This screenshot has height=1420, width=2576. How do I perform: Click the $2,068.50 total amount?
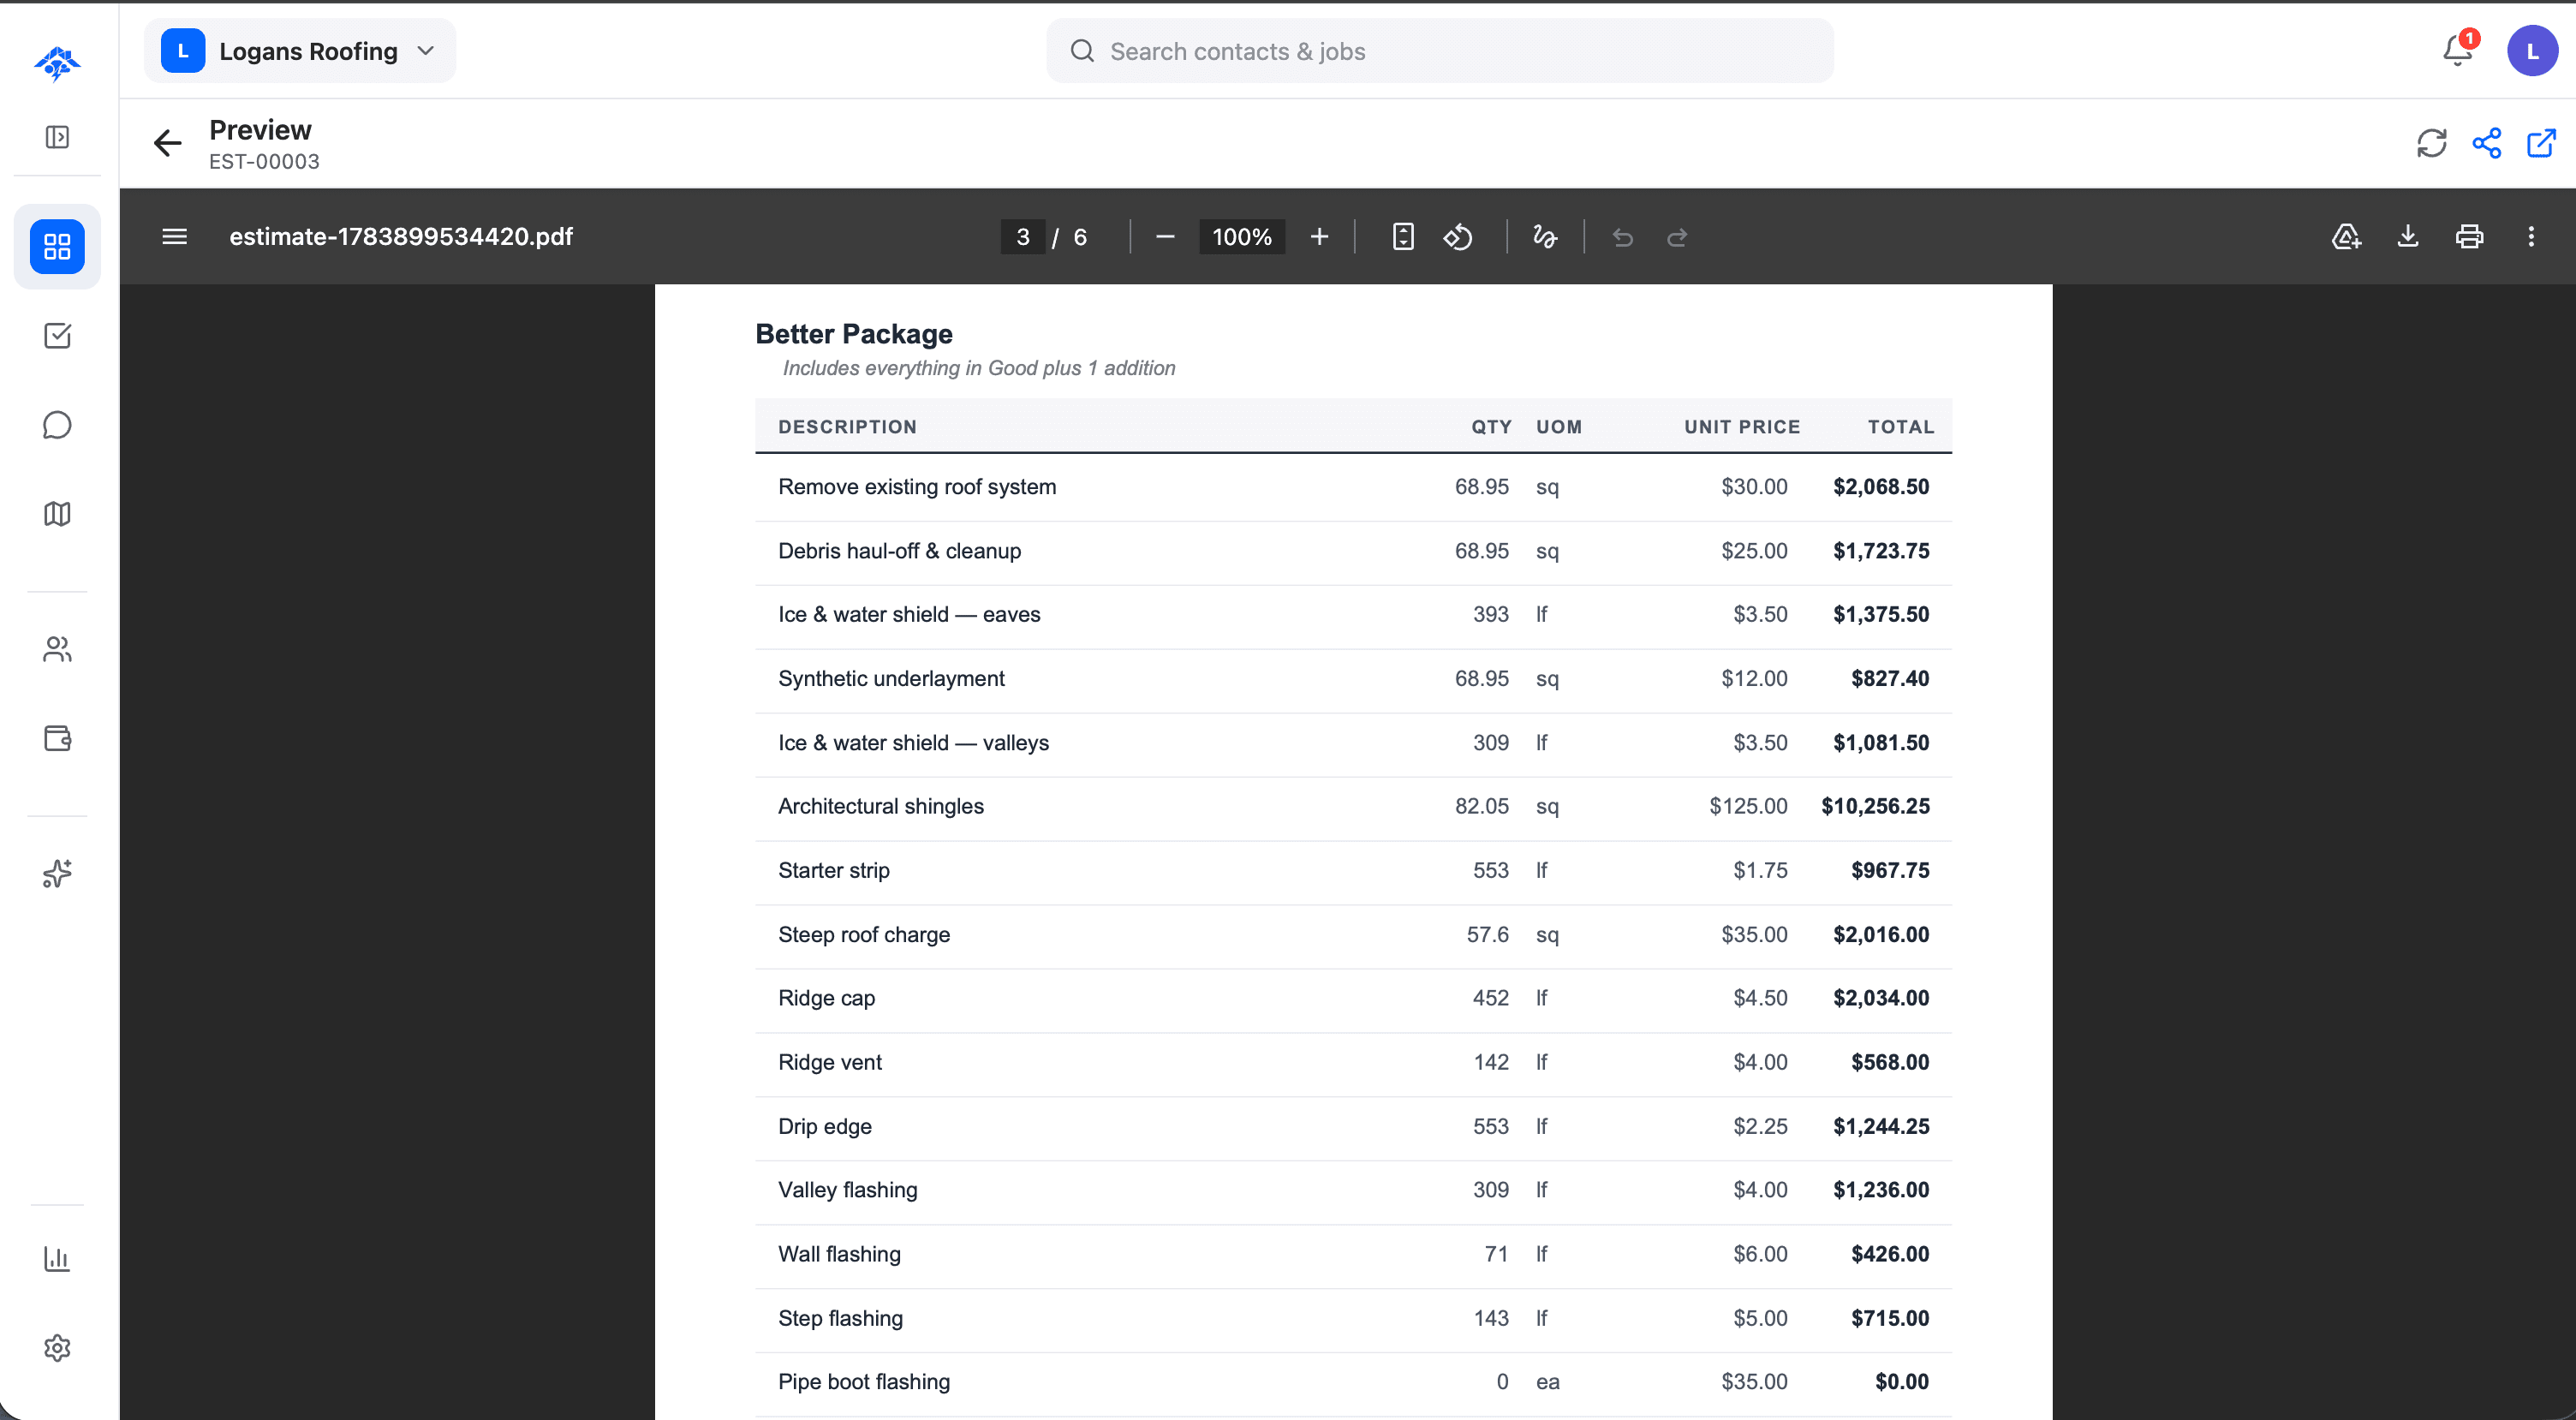click(x=1881, y=487)
